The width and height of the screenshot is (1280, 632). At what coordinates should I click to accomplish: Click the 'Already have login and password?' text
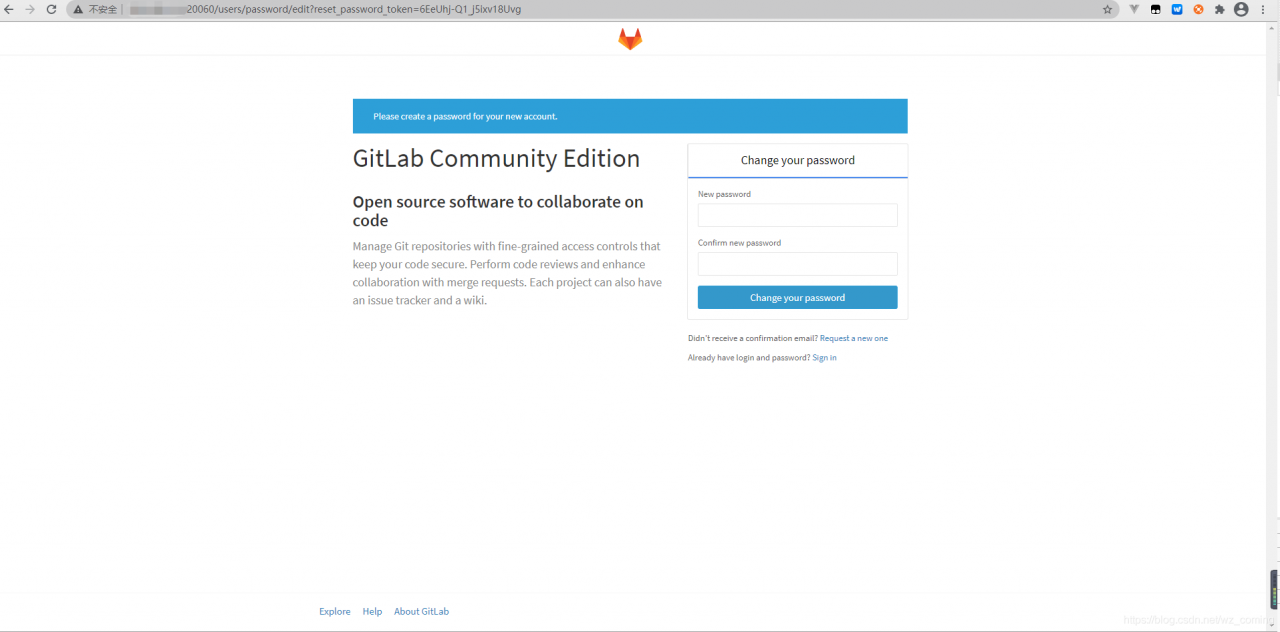pos(749,358)
